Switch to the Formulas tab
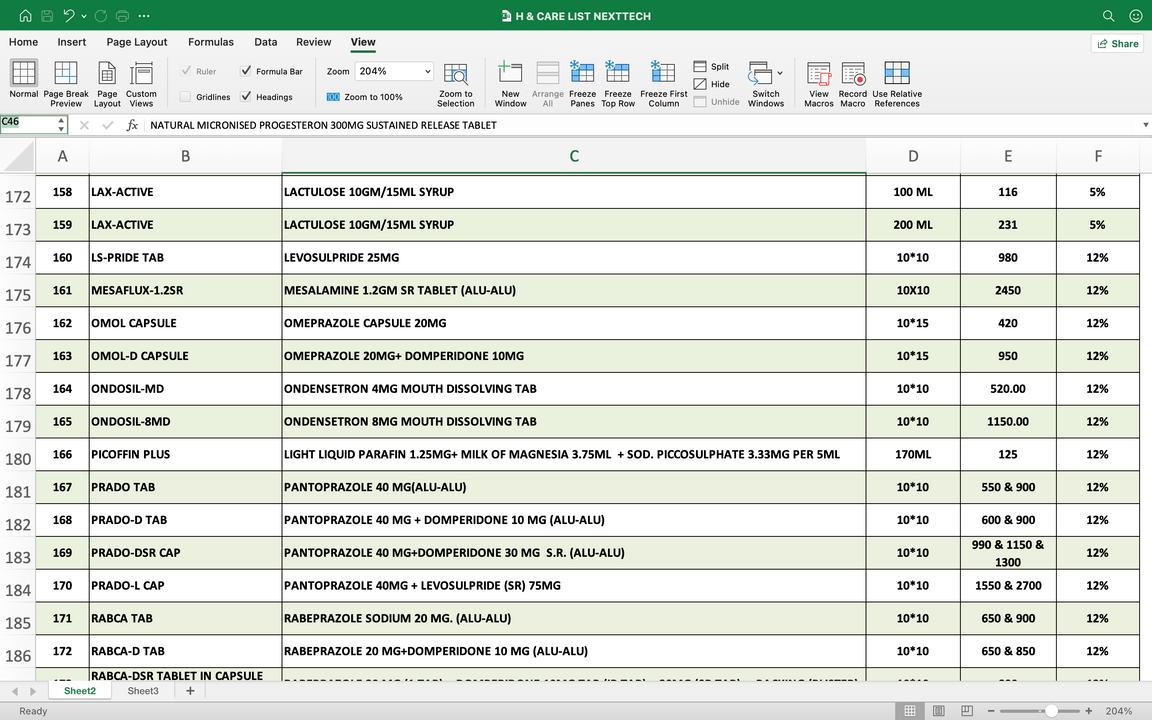The height and width of the screenshot is (720, 1152). click(x=211, y=42)
